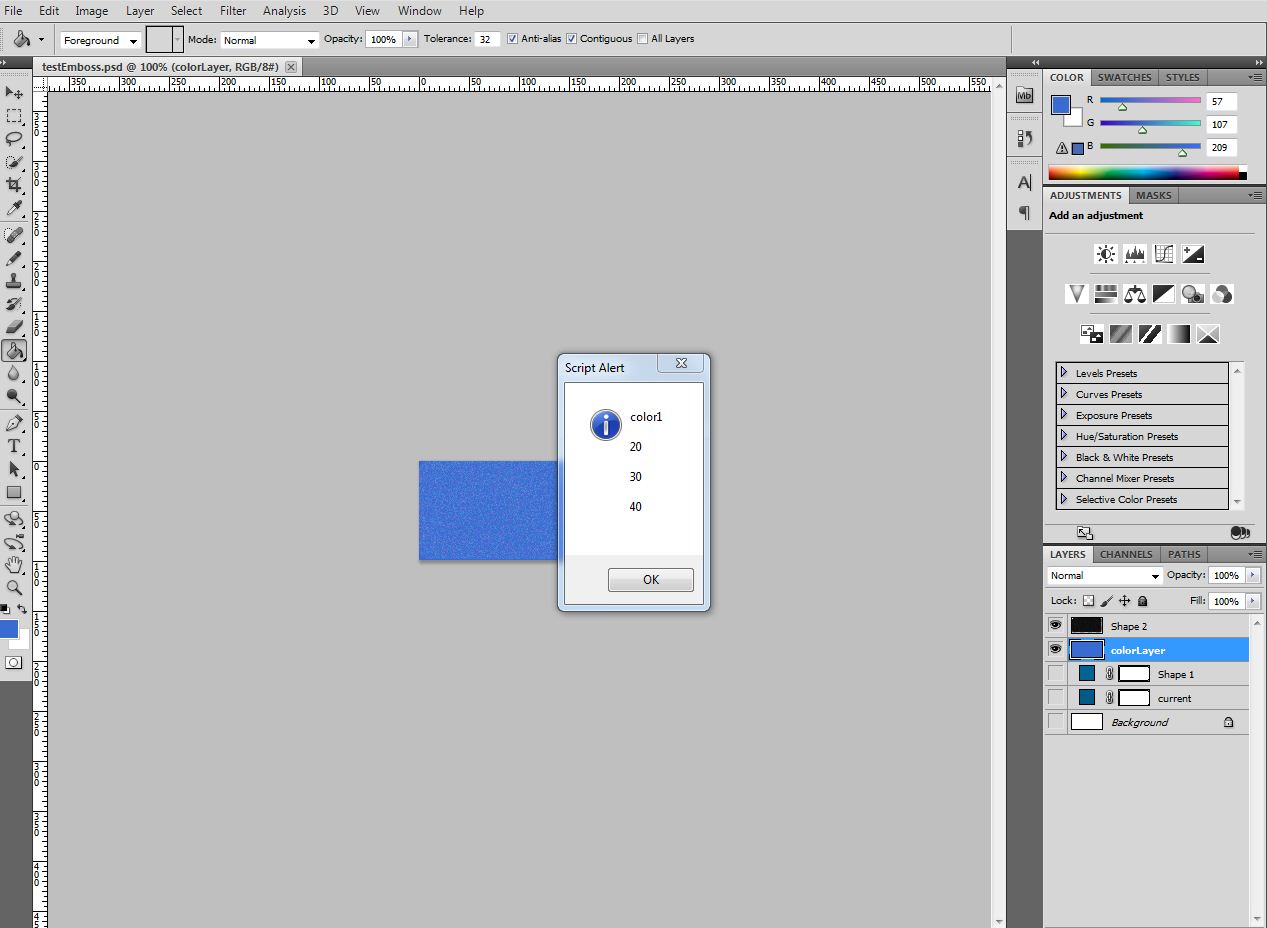Select the Horizontal Type tool
The image size is (1267, 928).
pos(14,446)
